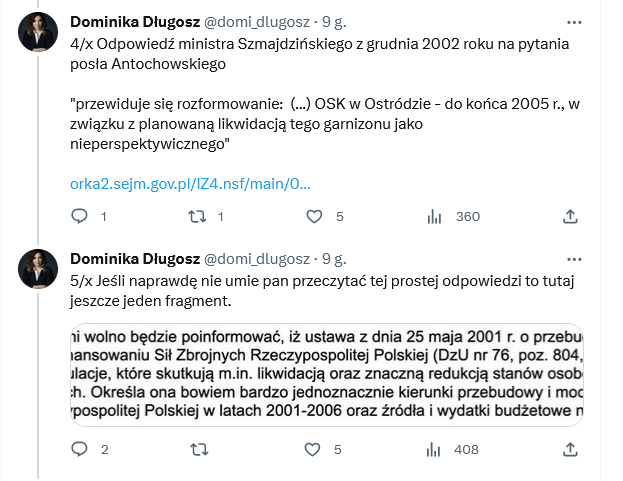Open the attached document image in the 5/x tweet
The height and width of the screenshot is (481, 623).
tap(326, 374)
